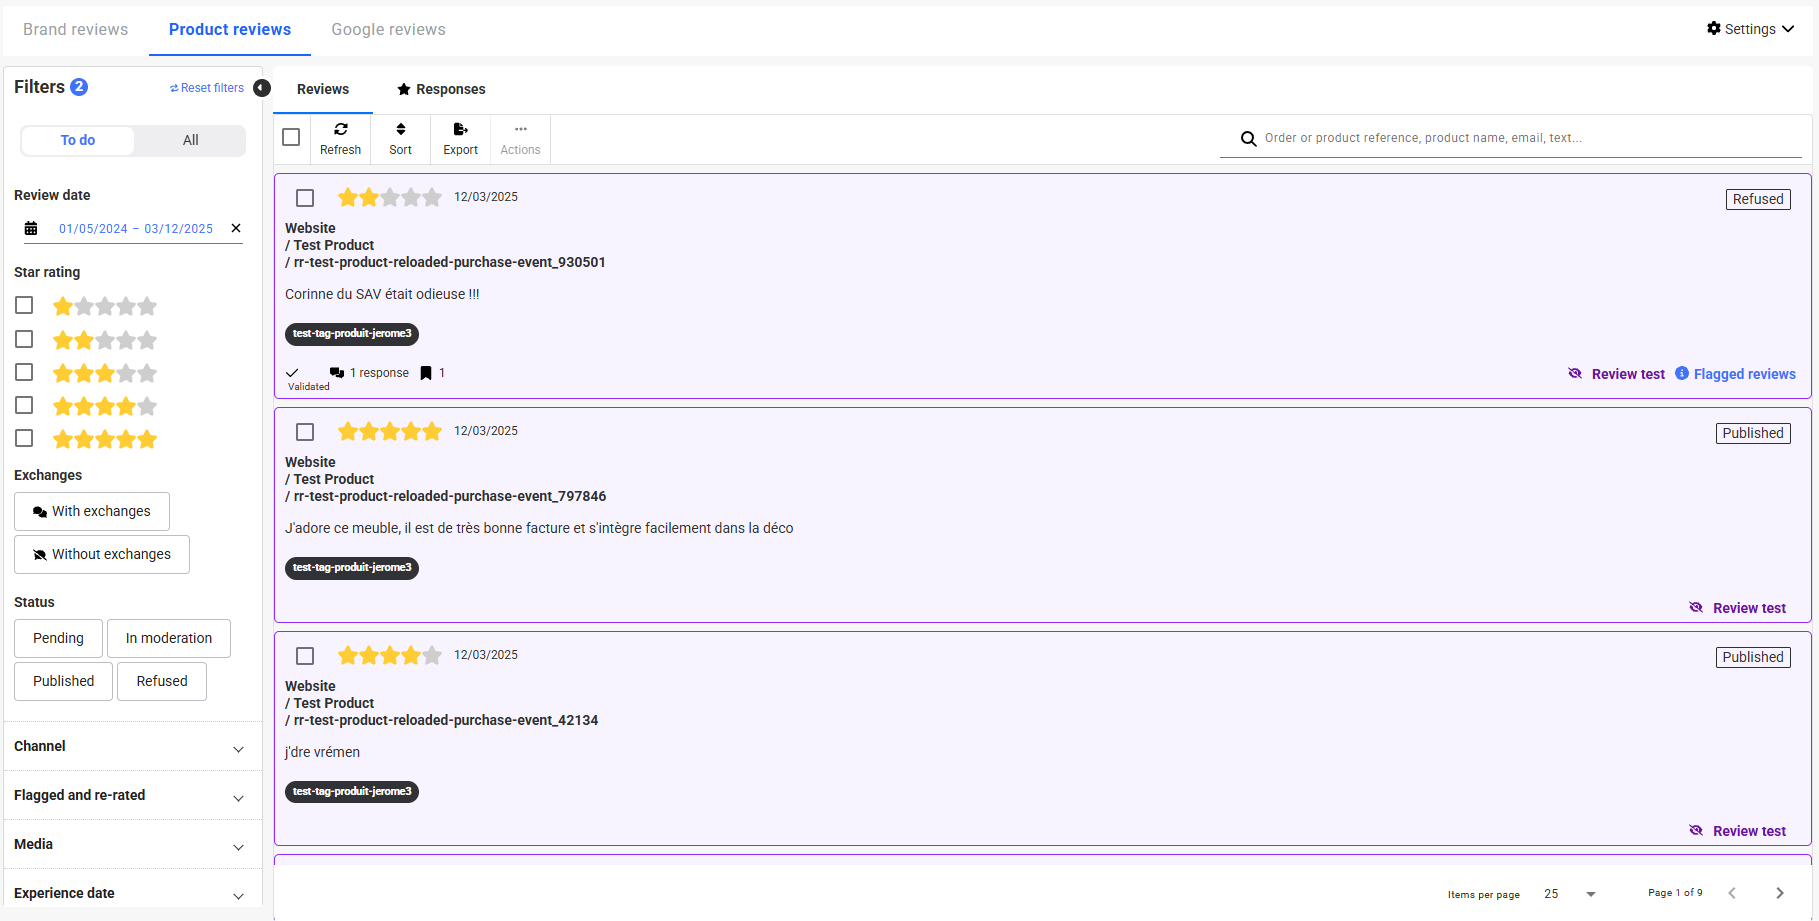Open the calendar date picker icon
The image size is (1819, 921).
tap(31, 229)
